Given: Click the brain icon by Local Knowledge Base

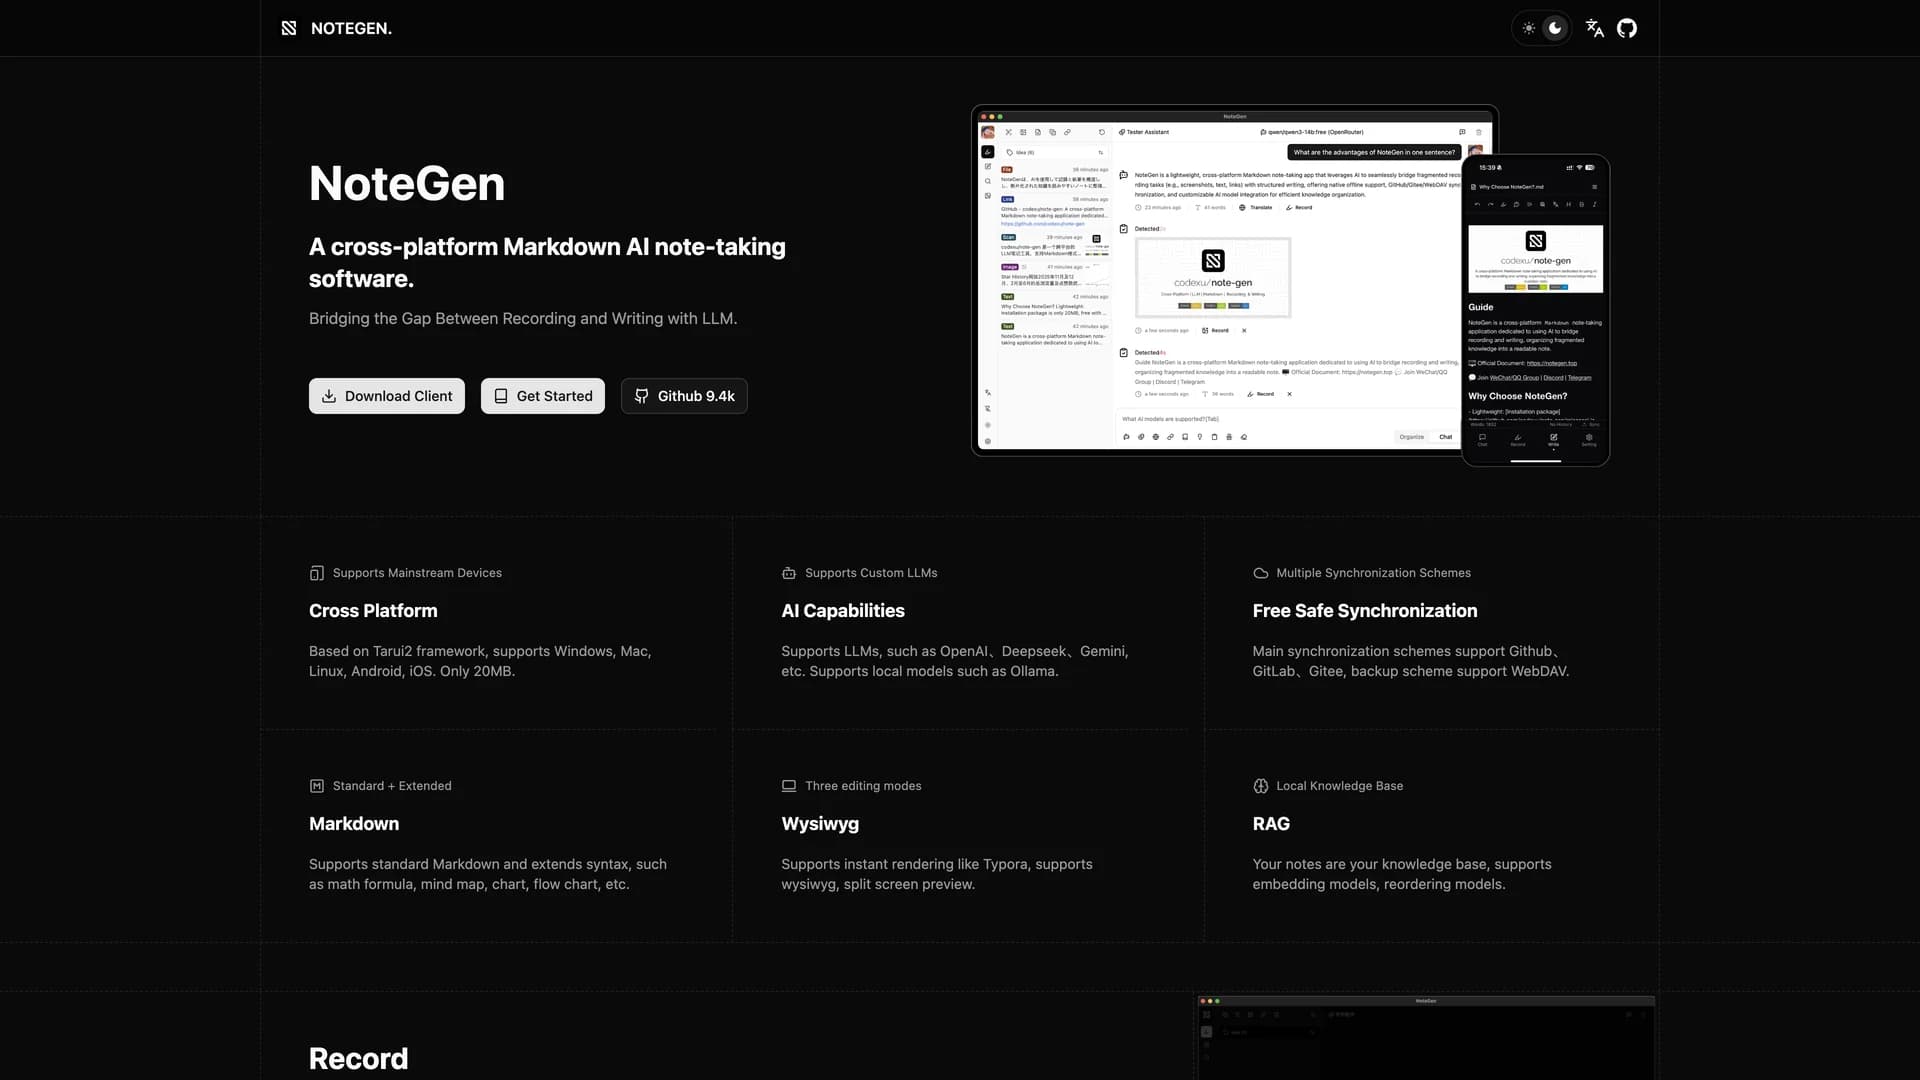Looking at the screenshot, I should (1261, 786).
